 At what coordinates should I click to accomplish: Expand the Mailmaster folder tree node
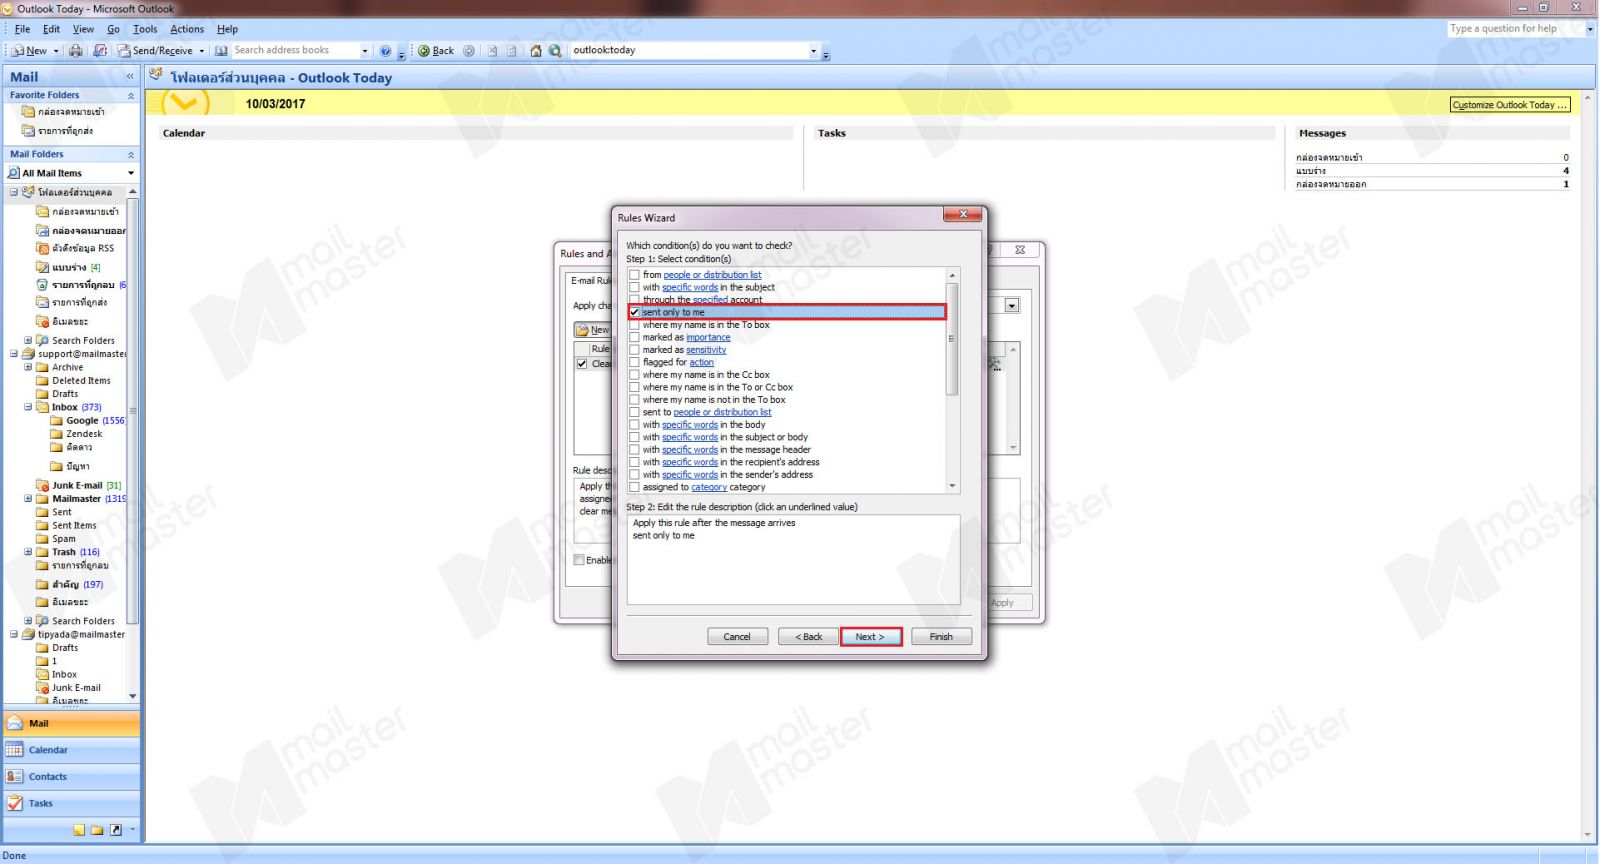tap(28, 498)
